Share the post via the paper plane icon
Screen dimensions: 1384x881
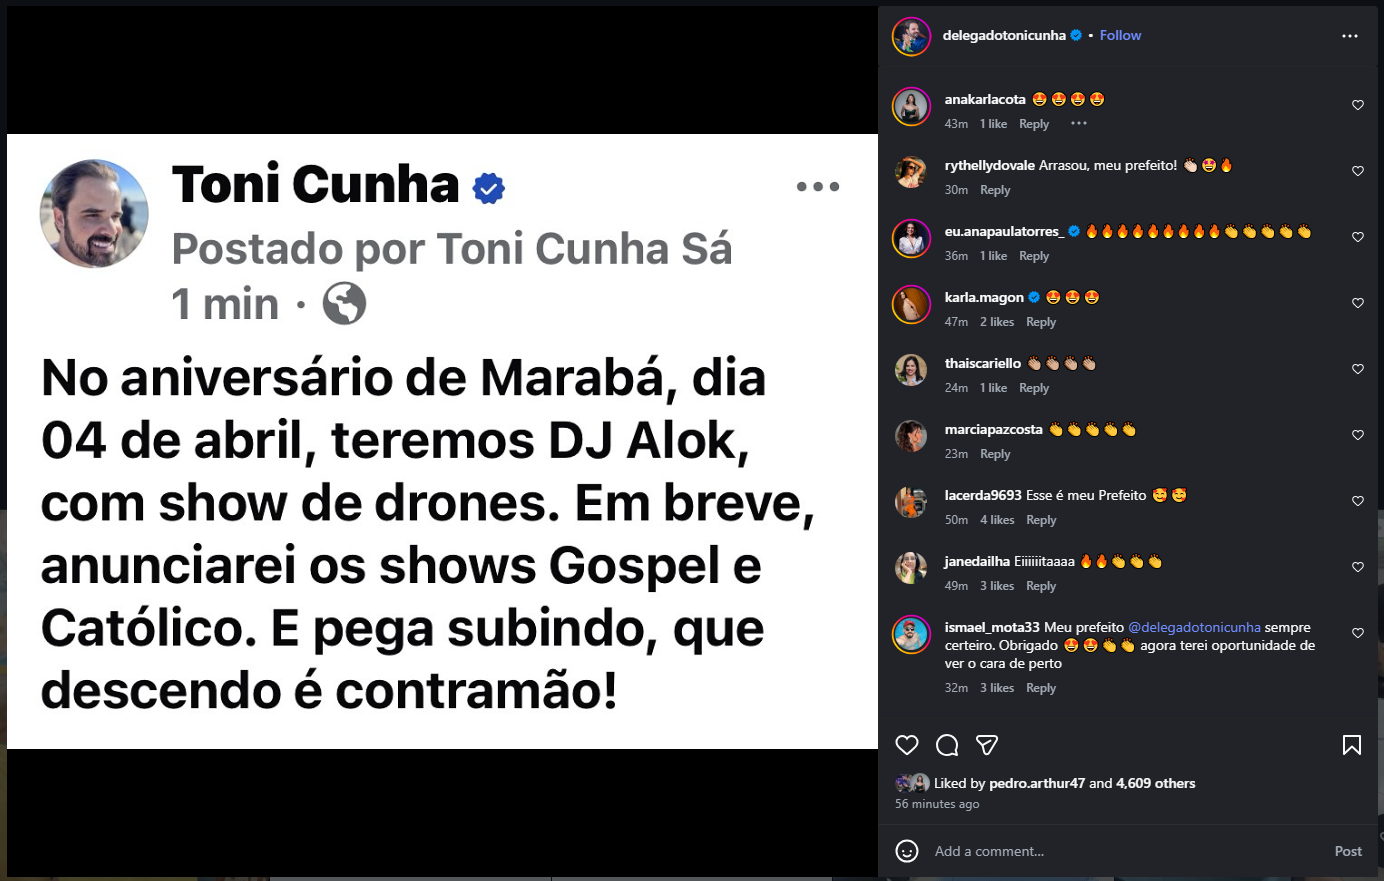(987, 745)
